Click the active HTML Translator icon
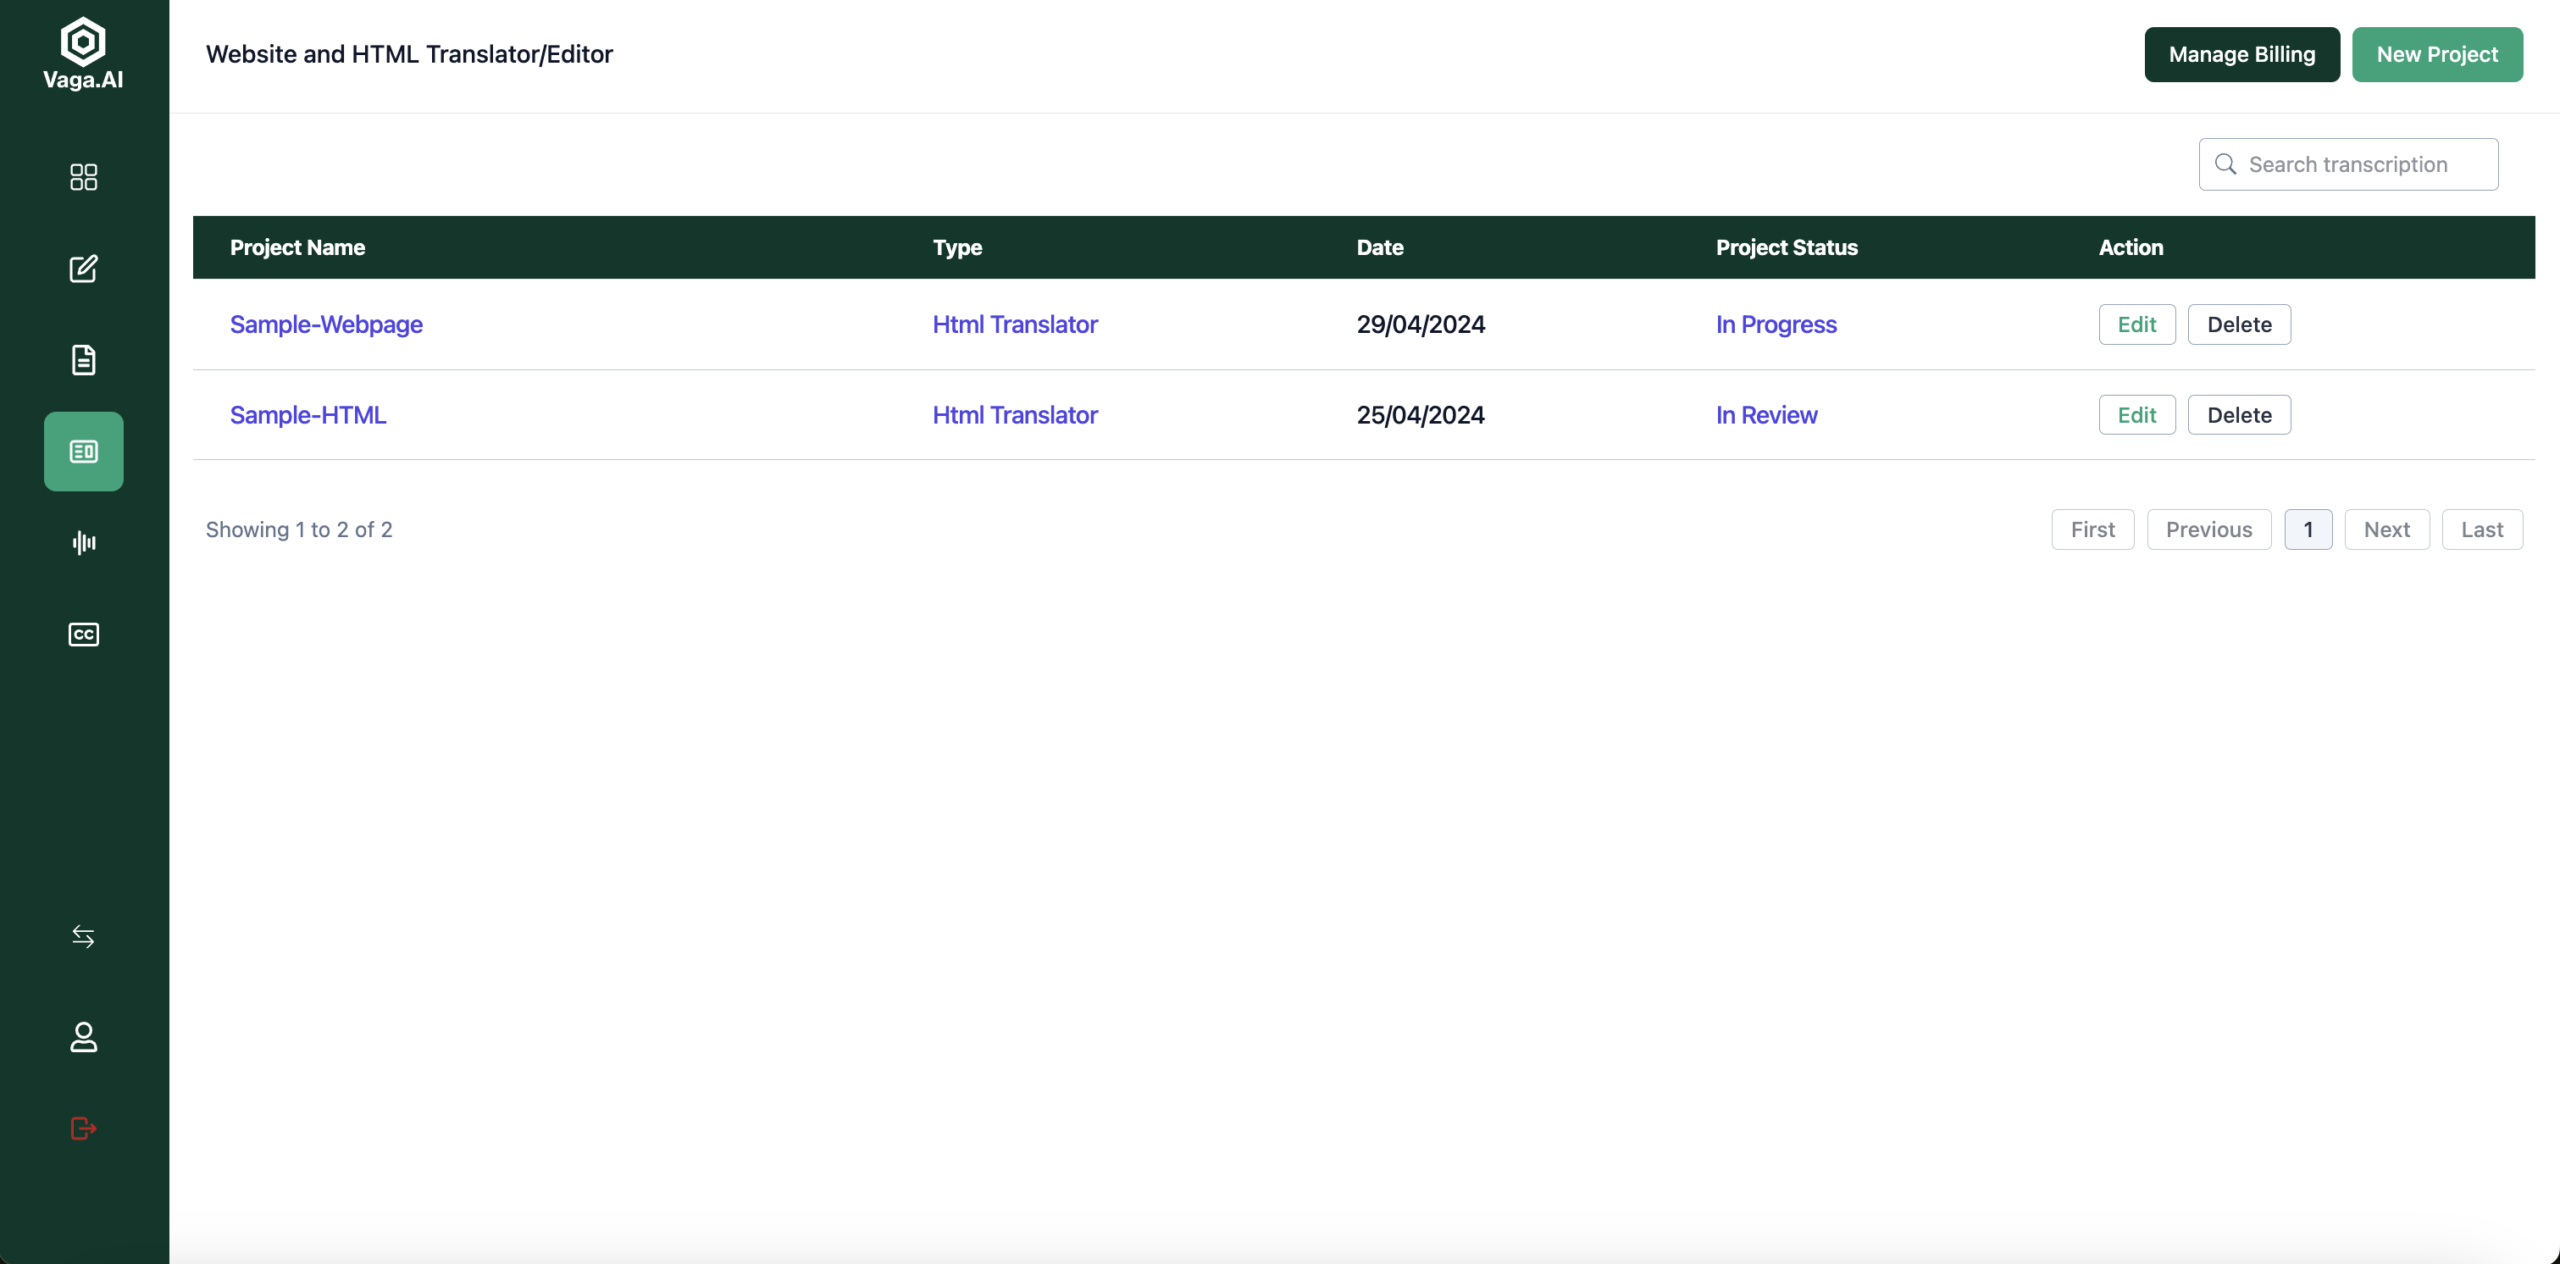 [83, 451]
